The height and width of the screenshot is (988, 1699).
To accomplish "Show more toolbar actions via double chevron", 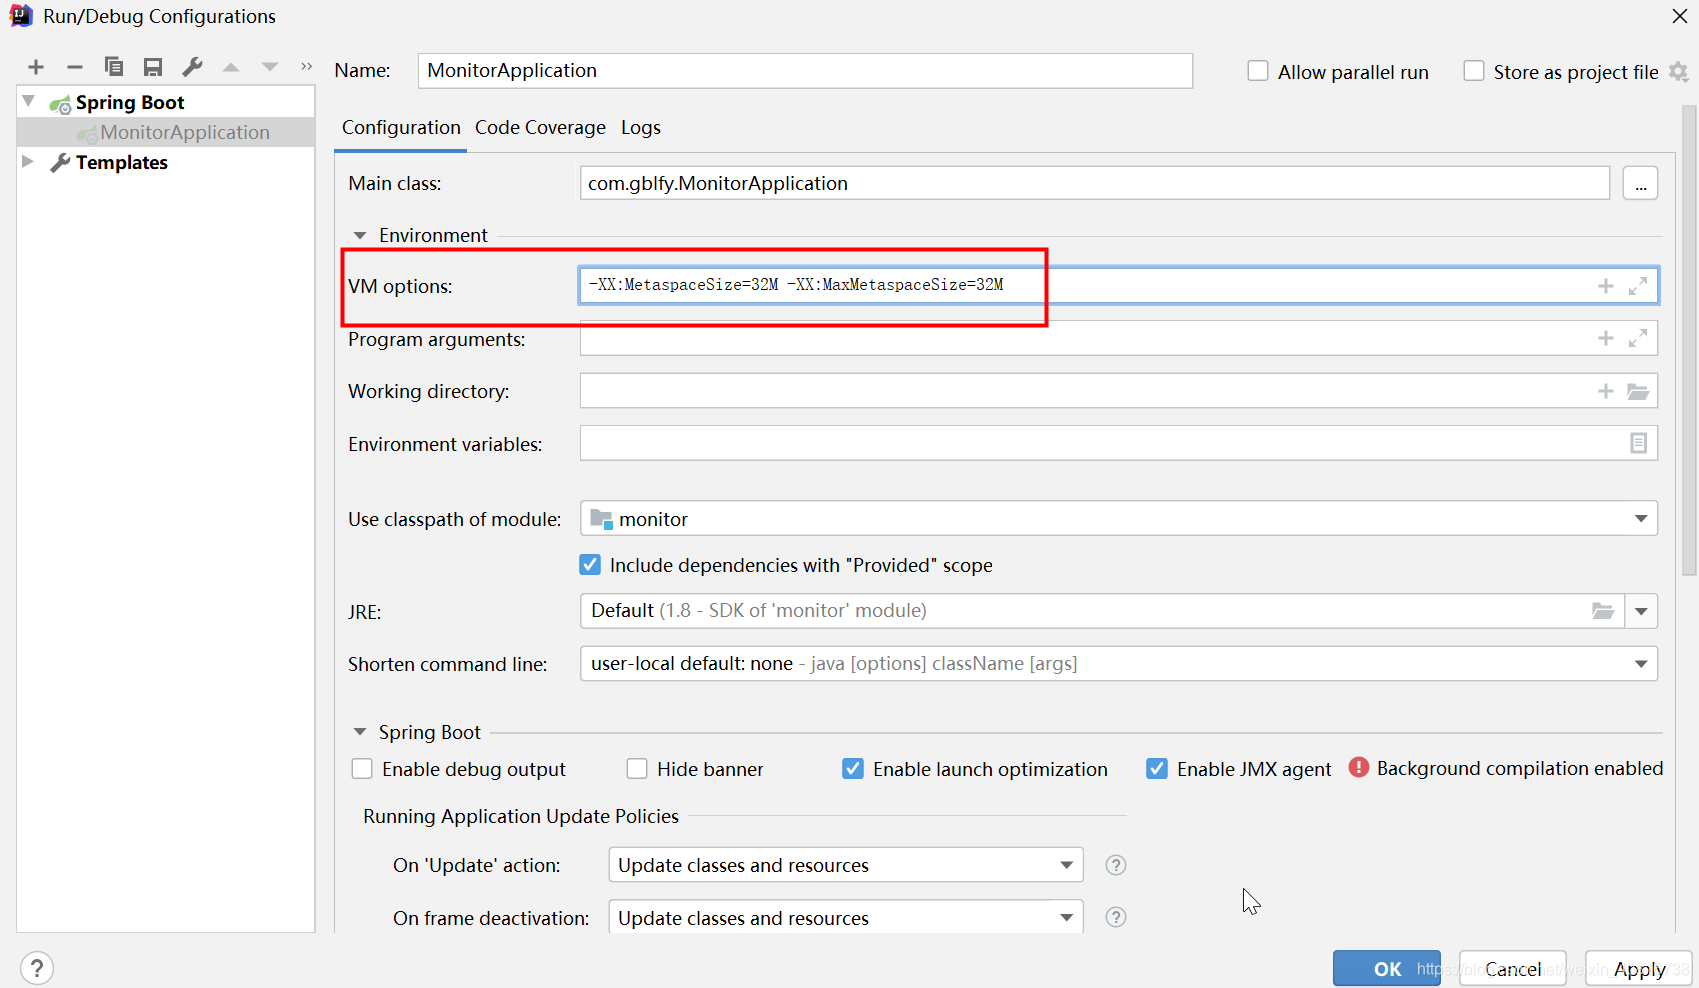I will [306, 67].
